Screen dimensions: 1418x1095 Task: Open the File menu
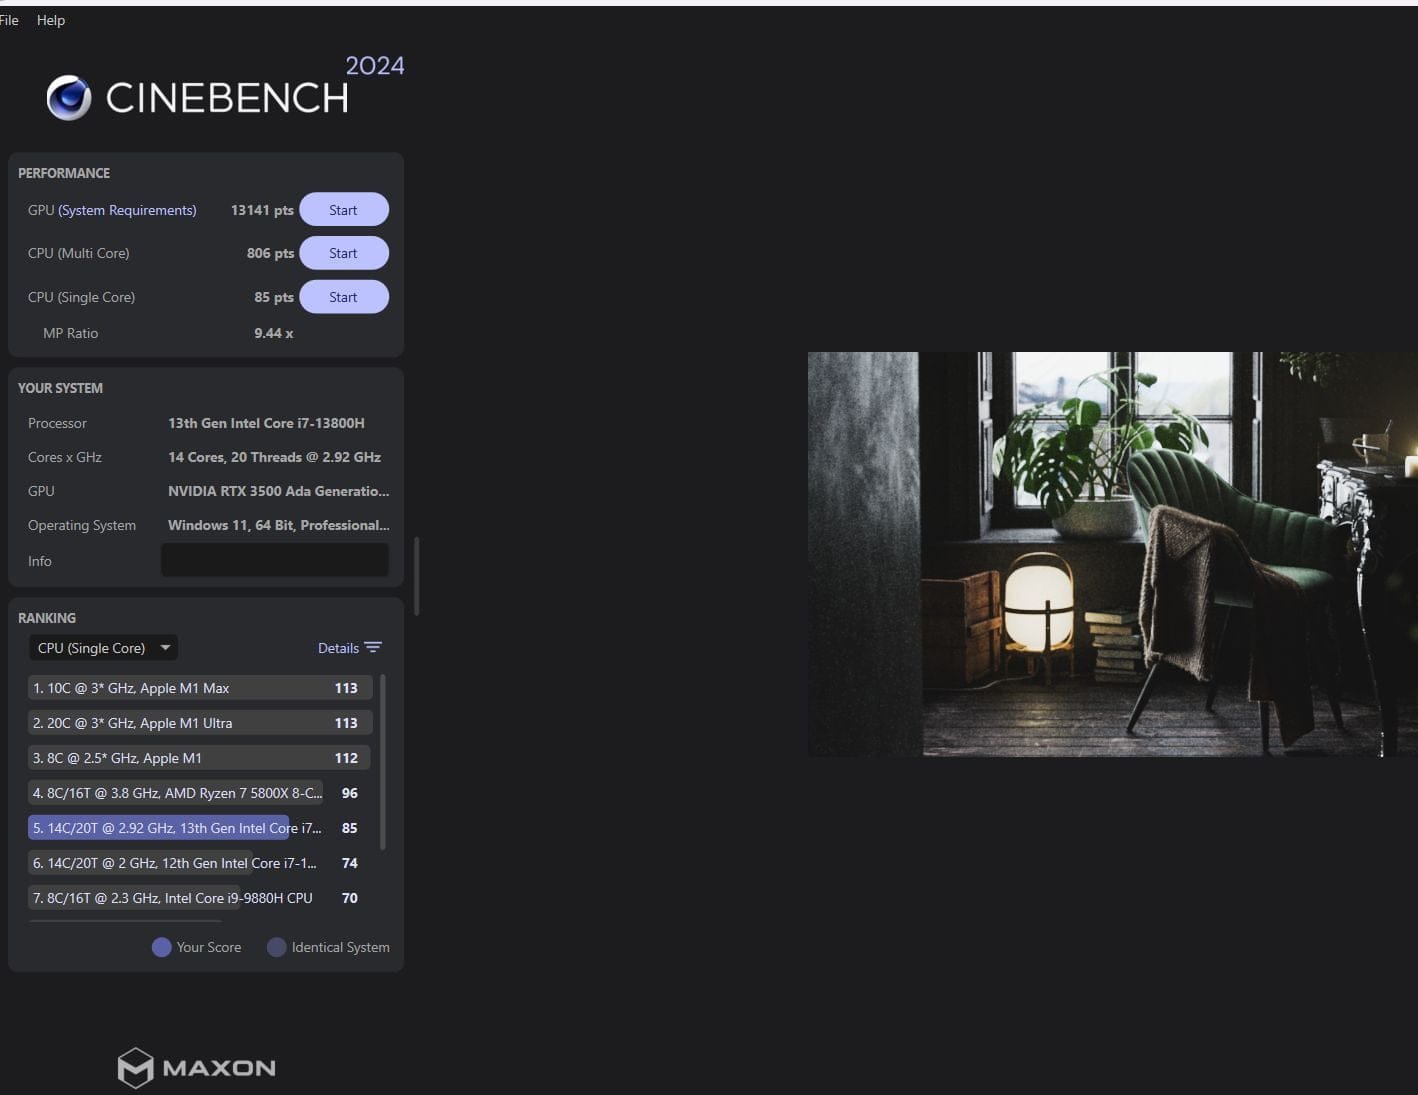point(9,20)
